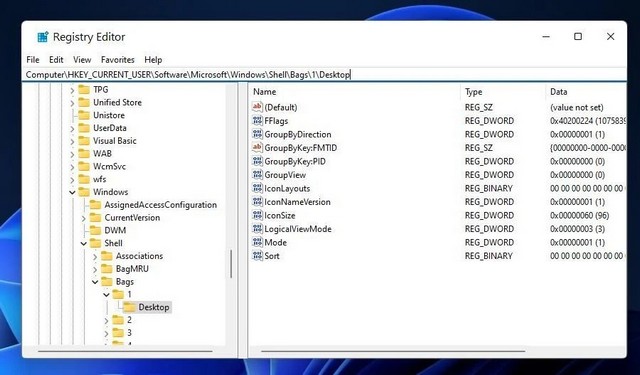Image resolution: width=640 pixels, height=375 pixels.
Task: Click the FFlags DWORD value icon
Action: click(257, 120)
